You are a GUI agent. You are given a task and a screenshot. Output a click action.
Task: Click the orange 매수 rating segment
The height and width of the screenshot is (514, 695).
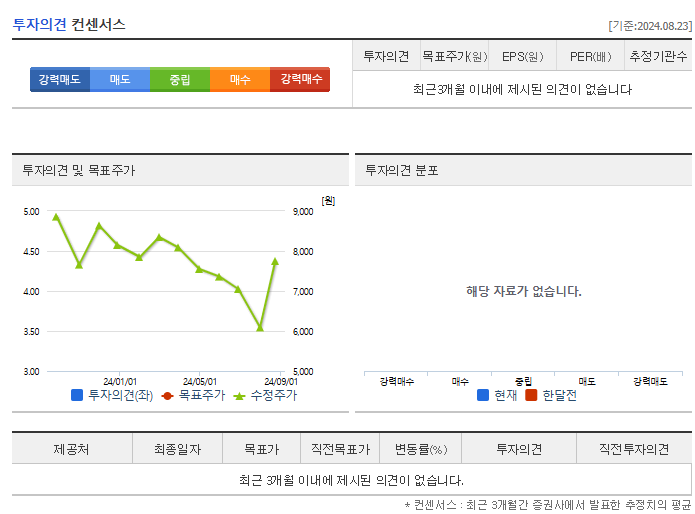coord(240,79)
